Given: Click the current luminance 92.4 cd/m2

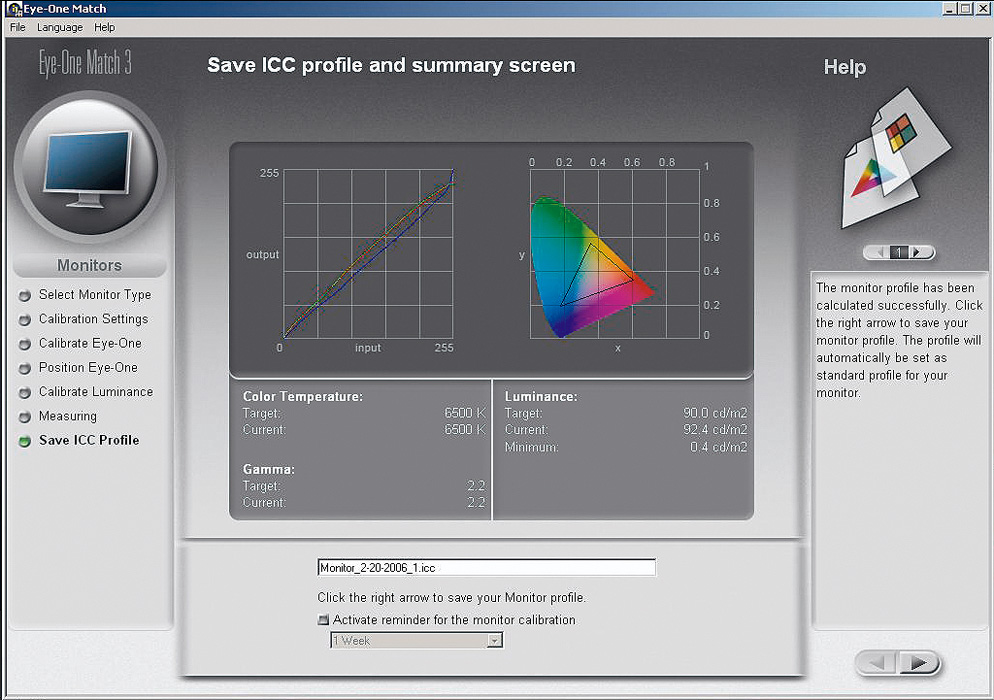Looking at the screenshot, I should click(x=715, y=430).
